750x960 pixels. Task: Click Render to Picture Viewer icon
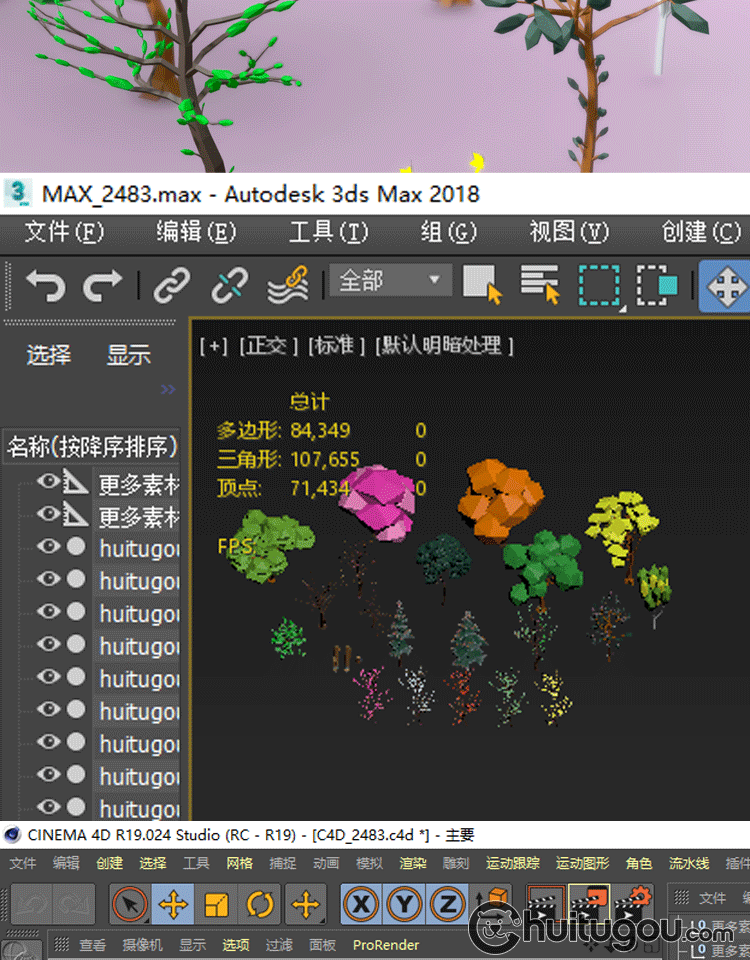pos(588,904)
